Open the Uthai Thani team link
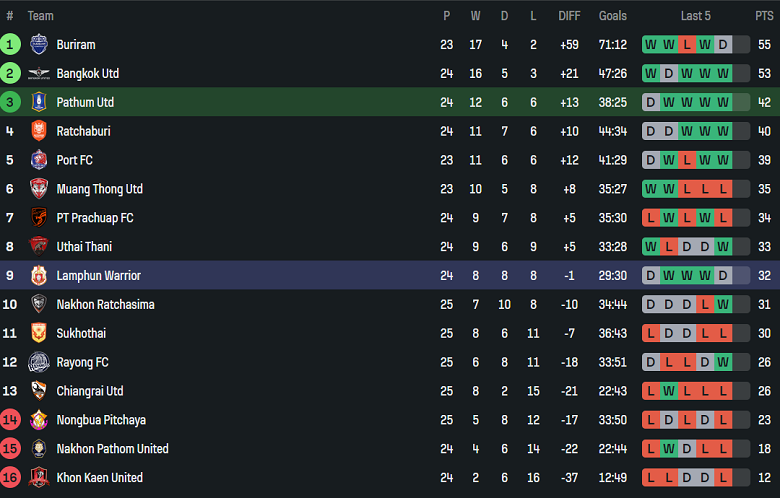This screenshot has height=498, width=780. (84, 247)
